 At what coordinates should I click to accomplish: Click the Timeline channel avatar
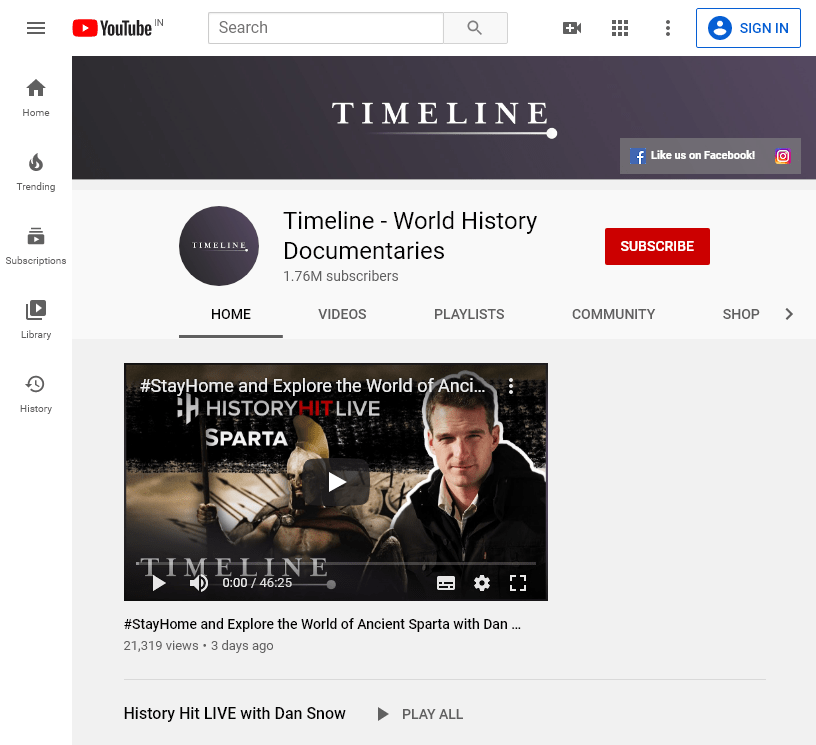(x=219, y=246)
